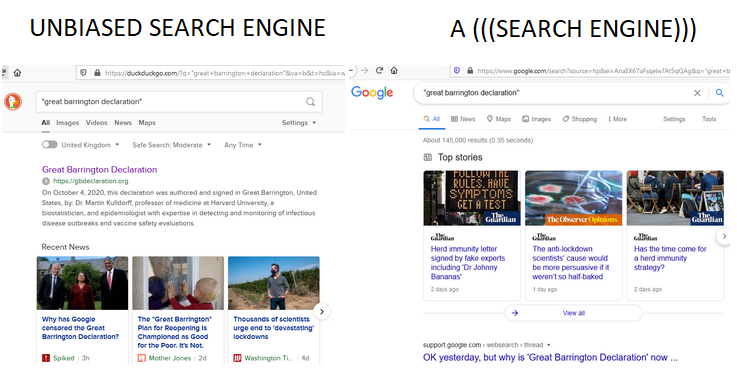
Task: Click the View all button under Top stories
Action: (573, 313)
